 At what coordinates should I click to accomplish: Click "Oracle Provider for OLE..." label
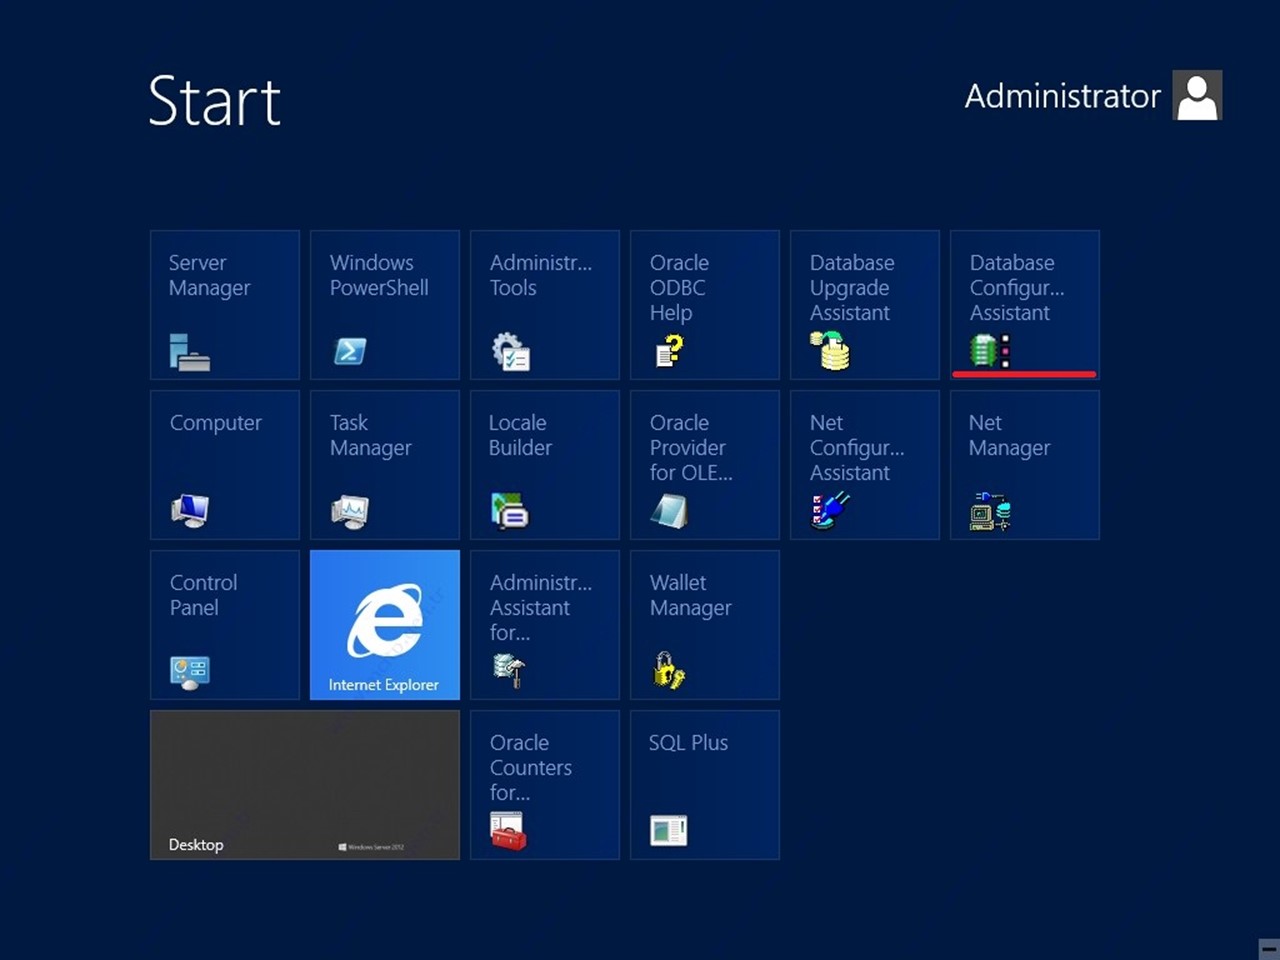[x=691, y=448]
